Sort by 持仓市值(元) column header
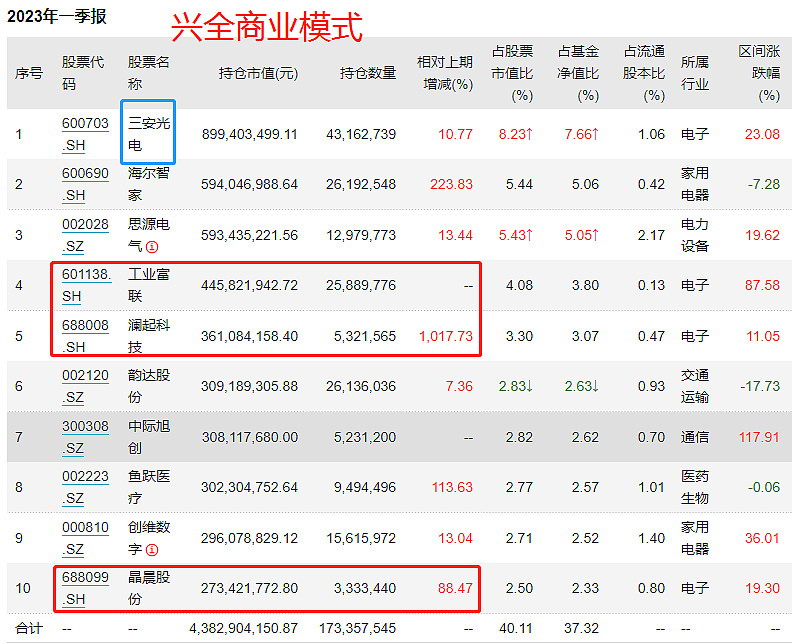This screenshot has height=644, width=792. click(258, 74)
